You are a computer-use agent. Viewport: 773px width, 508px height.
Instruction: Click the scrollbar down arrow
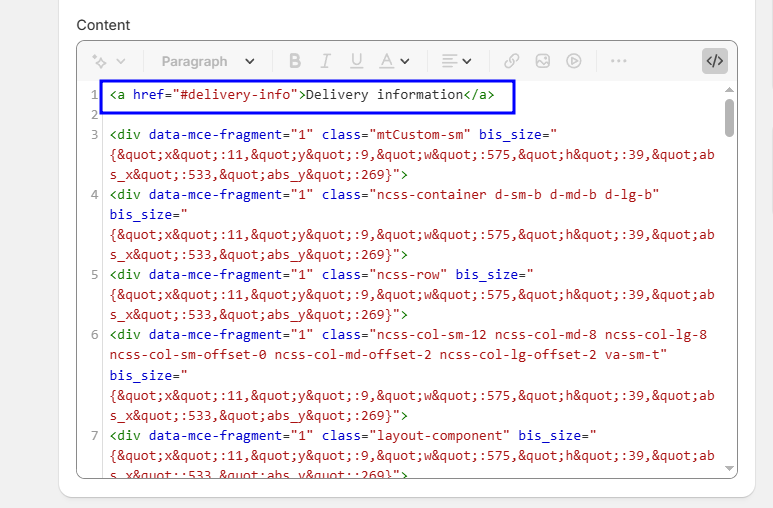730,469
